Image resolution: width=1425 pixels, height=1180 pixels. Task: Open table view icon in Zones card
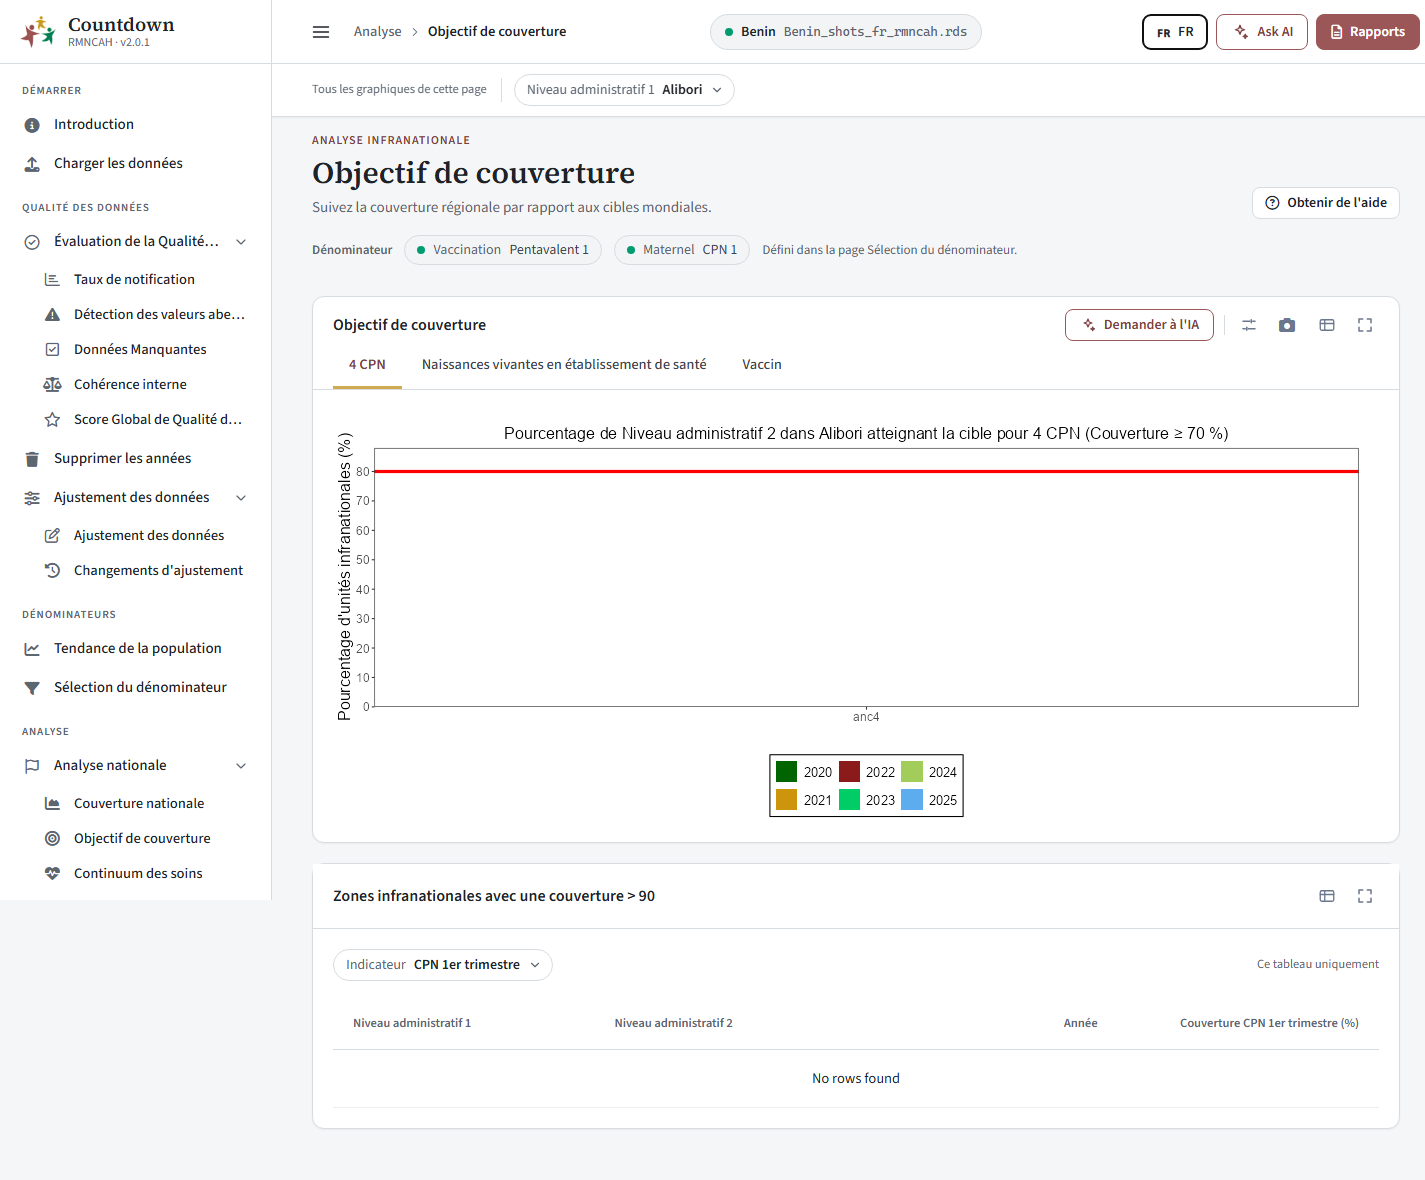(x=1327, y=896)
